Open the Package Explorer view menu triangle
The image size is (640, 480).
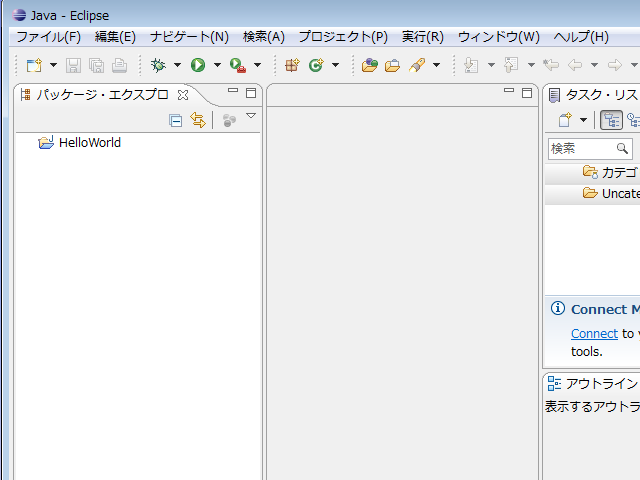(251, 116)
